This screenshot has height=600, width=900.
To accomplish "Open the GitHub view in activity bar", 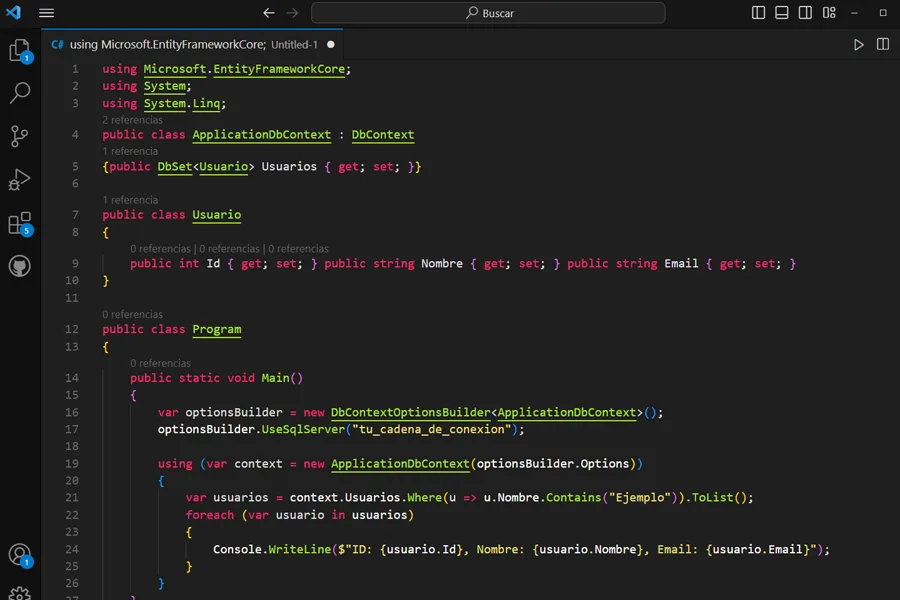I will tap(20, 266).
